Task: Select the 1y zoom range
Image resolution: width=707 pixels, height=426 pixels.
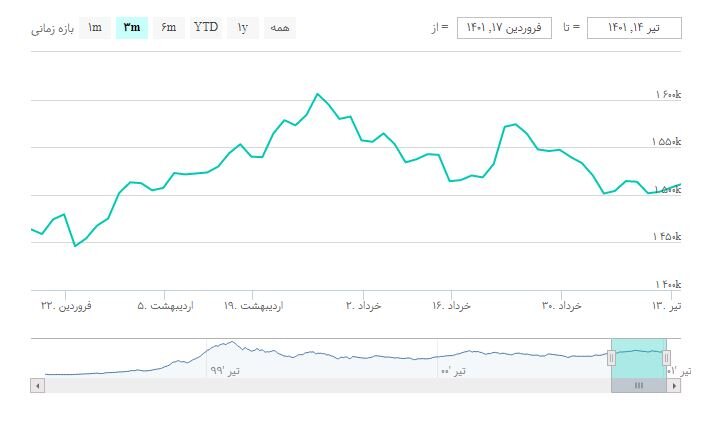Action: (x=243, y=27)
